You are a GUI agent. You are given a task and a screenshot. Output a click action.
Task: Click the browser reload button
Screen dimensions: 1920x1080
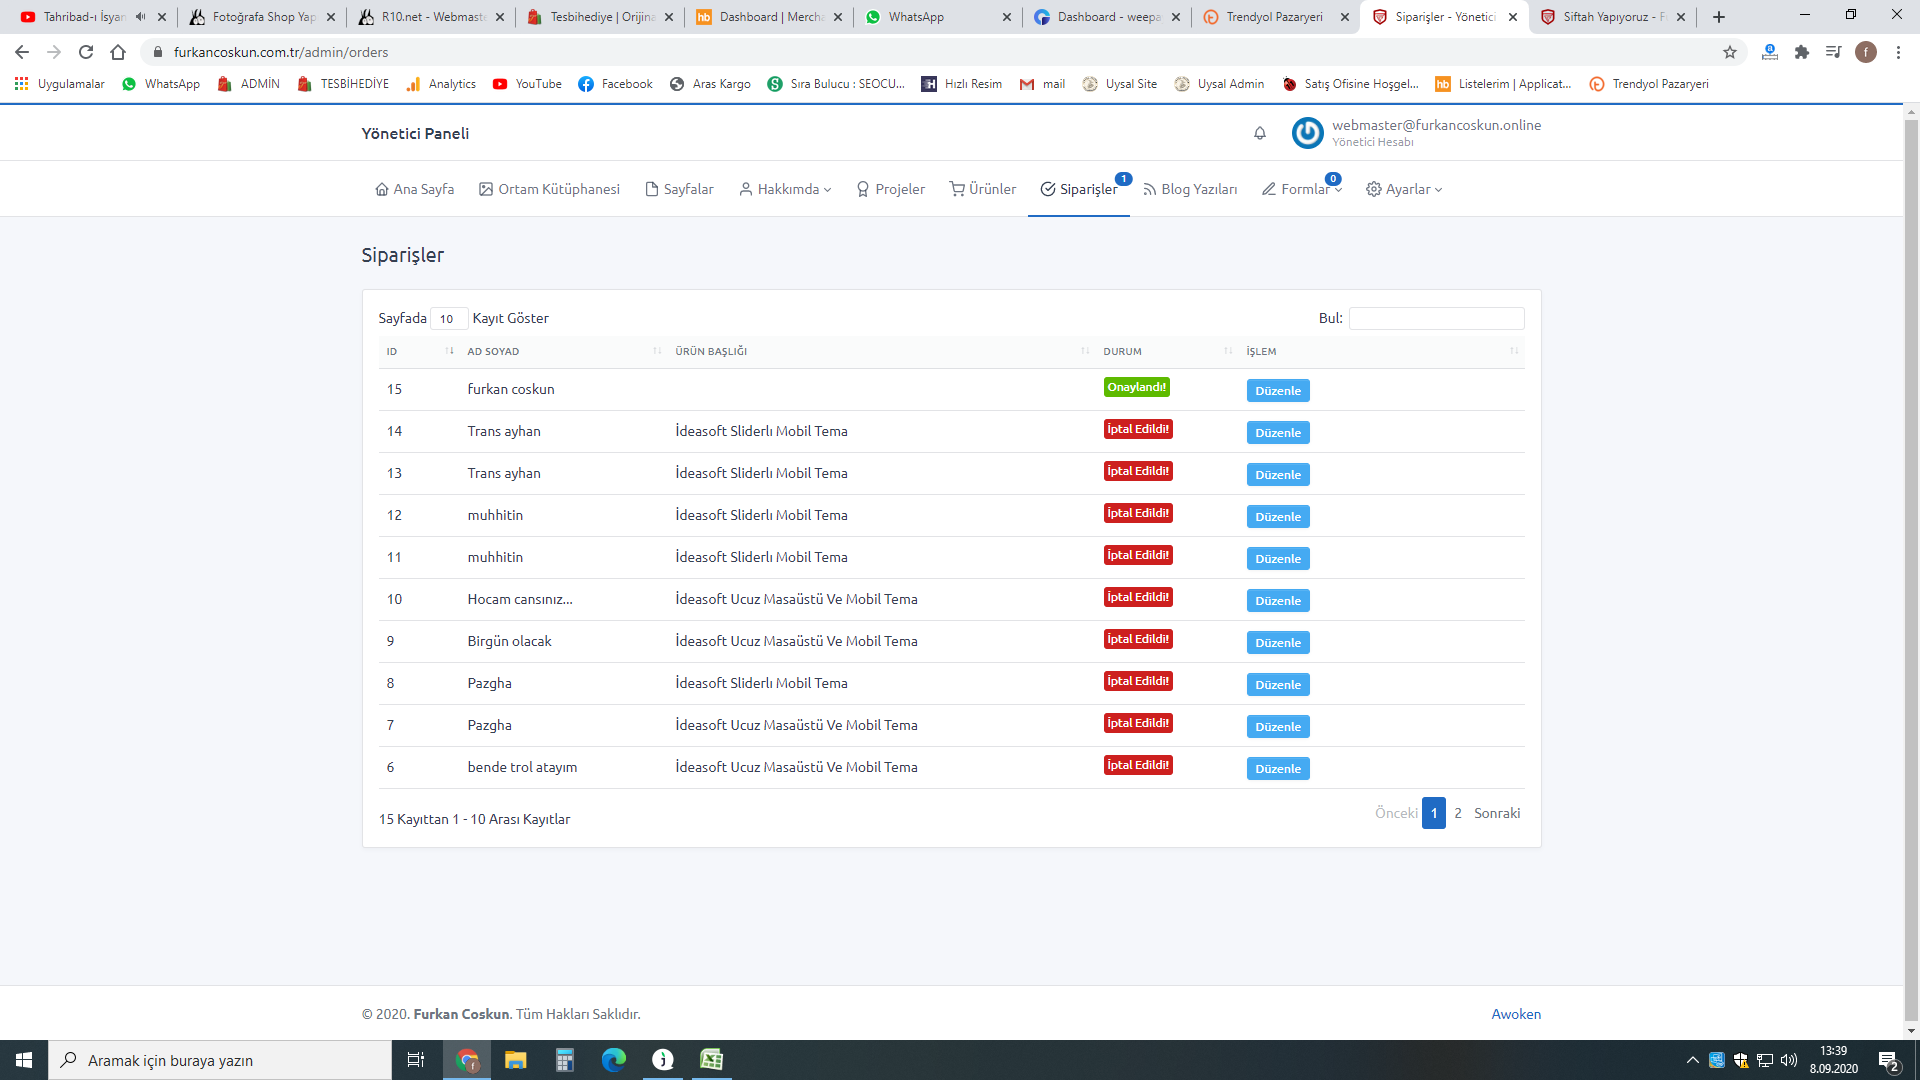(x=86, y=52)
